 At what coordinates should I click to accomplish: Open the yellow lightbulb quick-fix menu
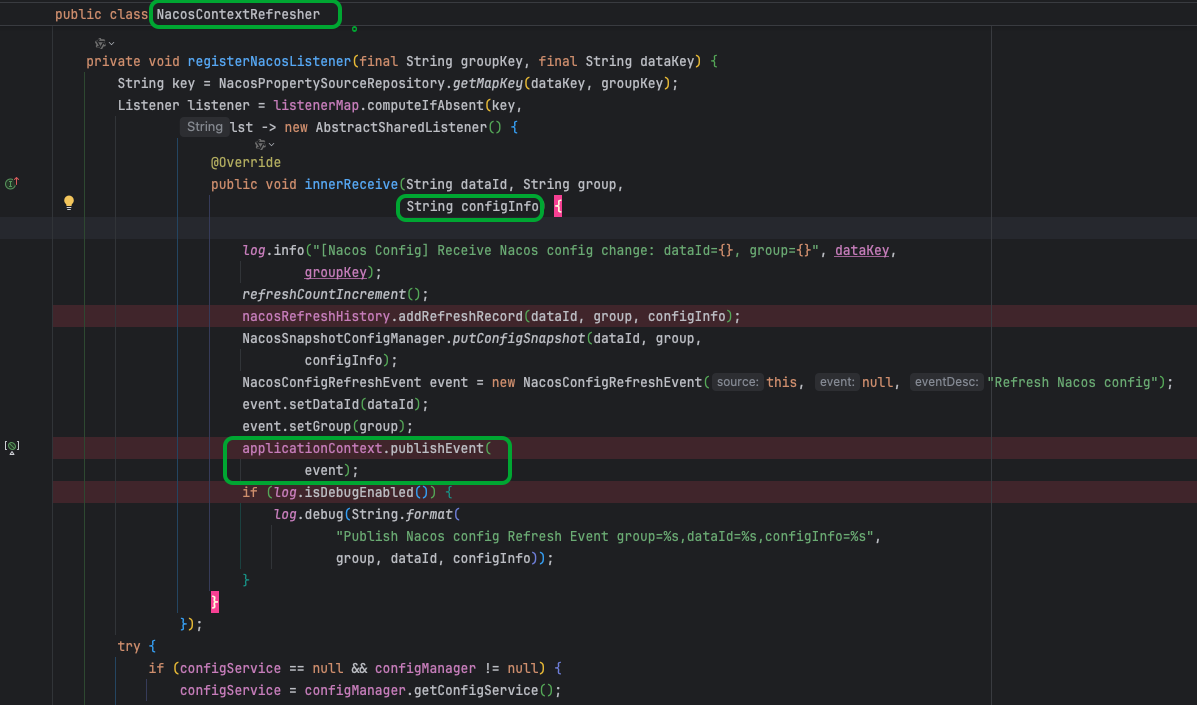pyautogui.click(x=69, y=202)
